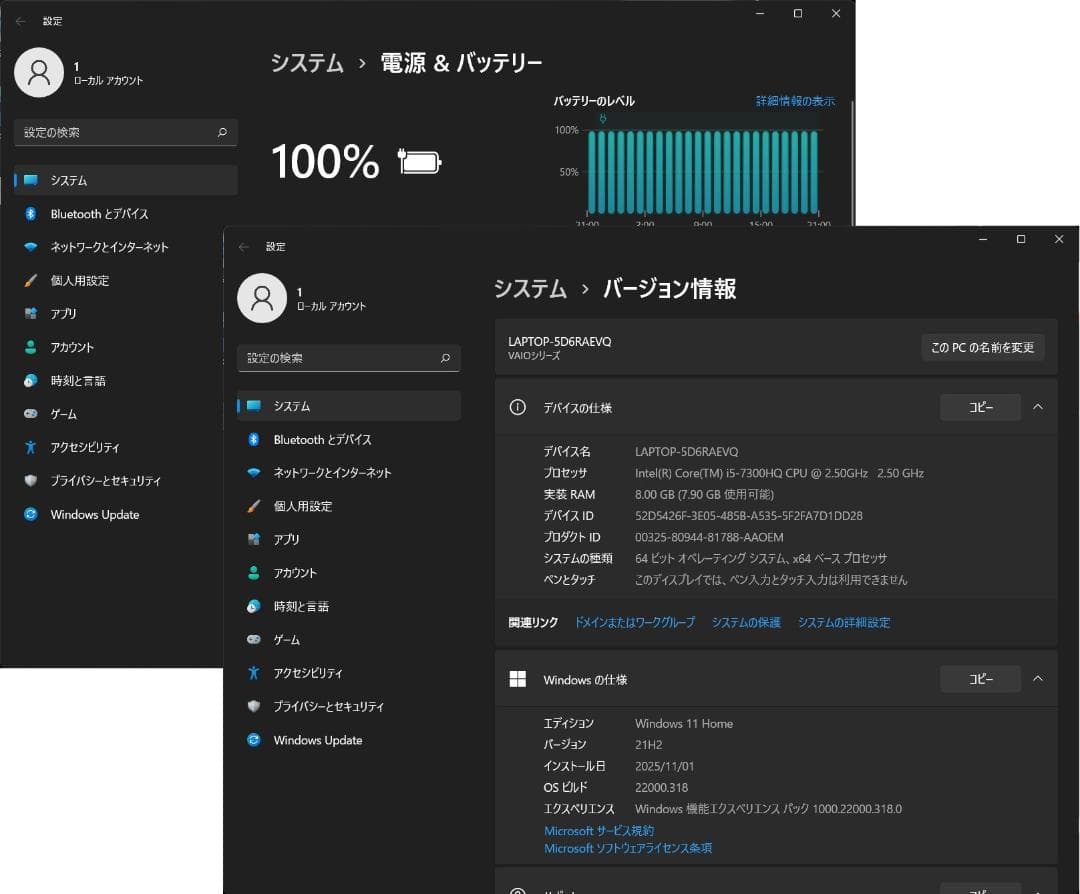1080x894 pixels.
Task: Click the Bluetooth icon in front window sidebar
Action: click(x=253, y=439)
